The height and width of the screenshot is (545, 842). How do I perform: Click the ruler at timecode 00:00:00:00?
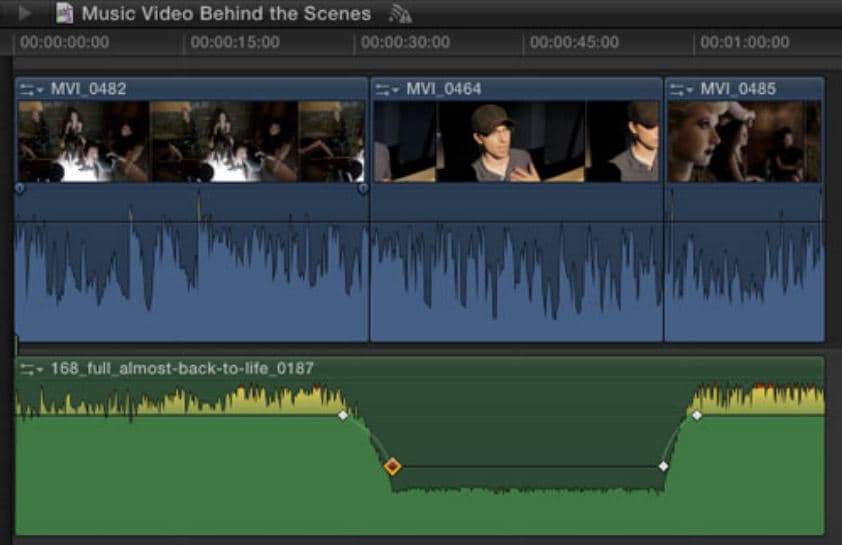(x=64, y=42)
